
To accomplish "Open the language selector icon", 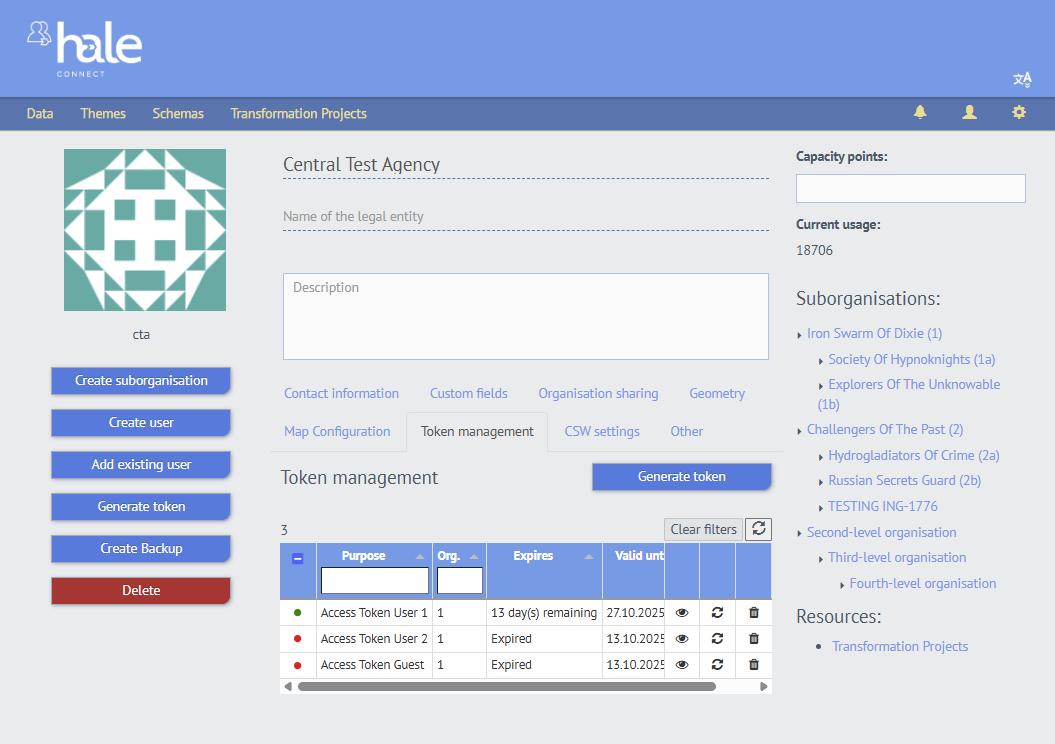I will 1022,78.
